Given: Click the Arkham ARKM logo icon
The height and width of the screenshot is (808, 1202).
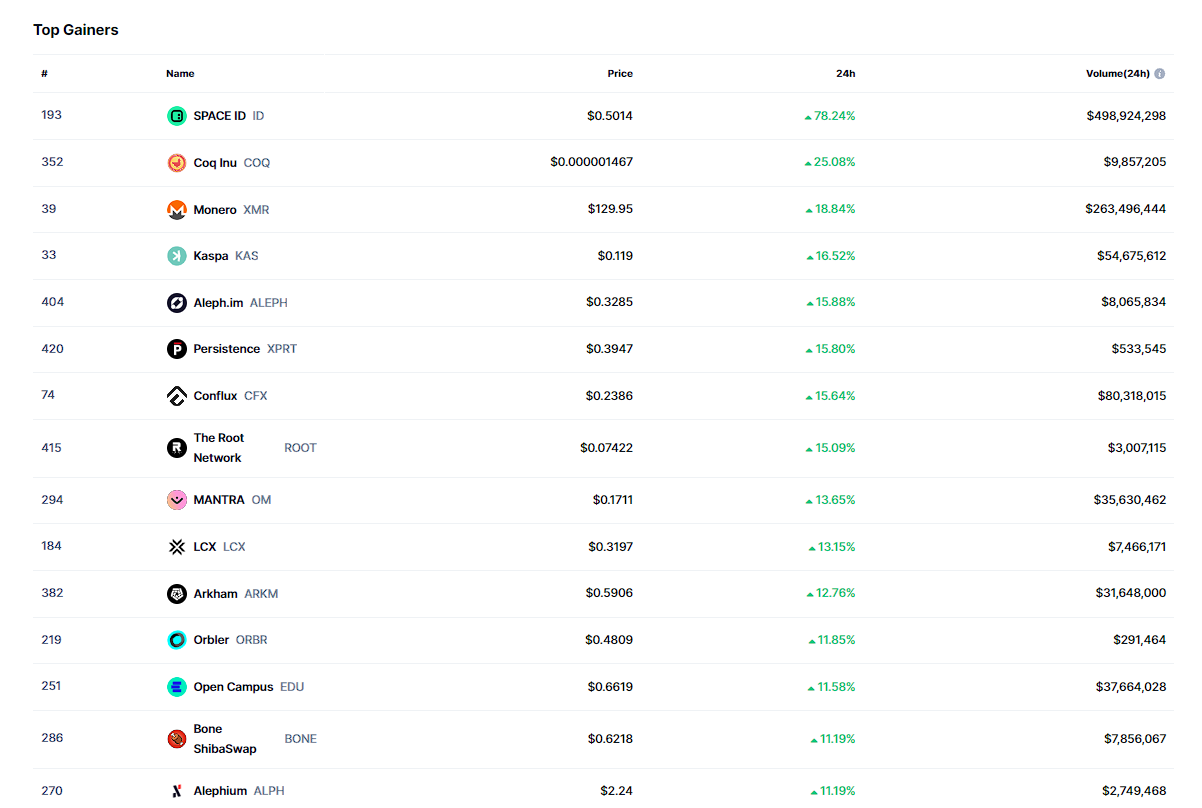Looking at the screenshot, I should click(x=177, y=594).
